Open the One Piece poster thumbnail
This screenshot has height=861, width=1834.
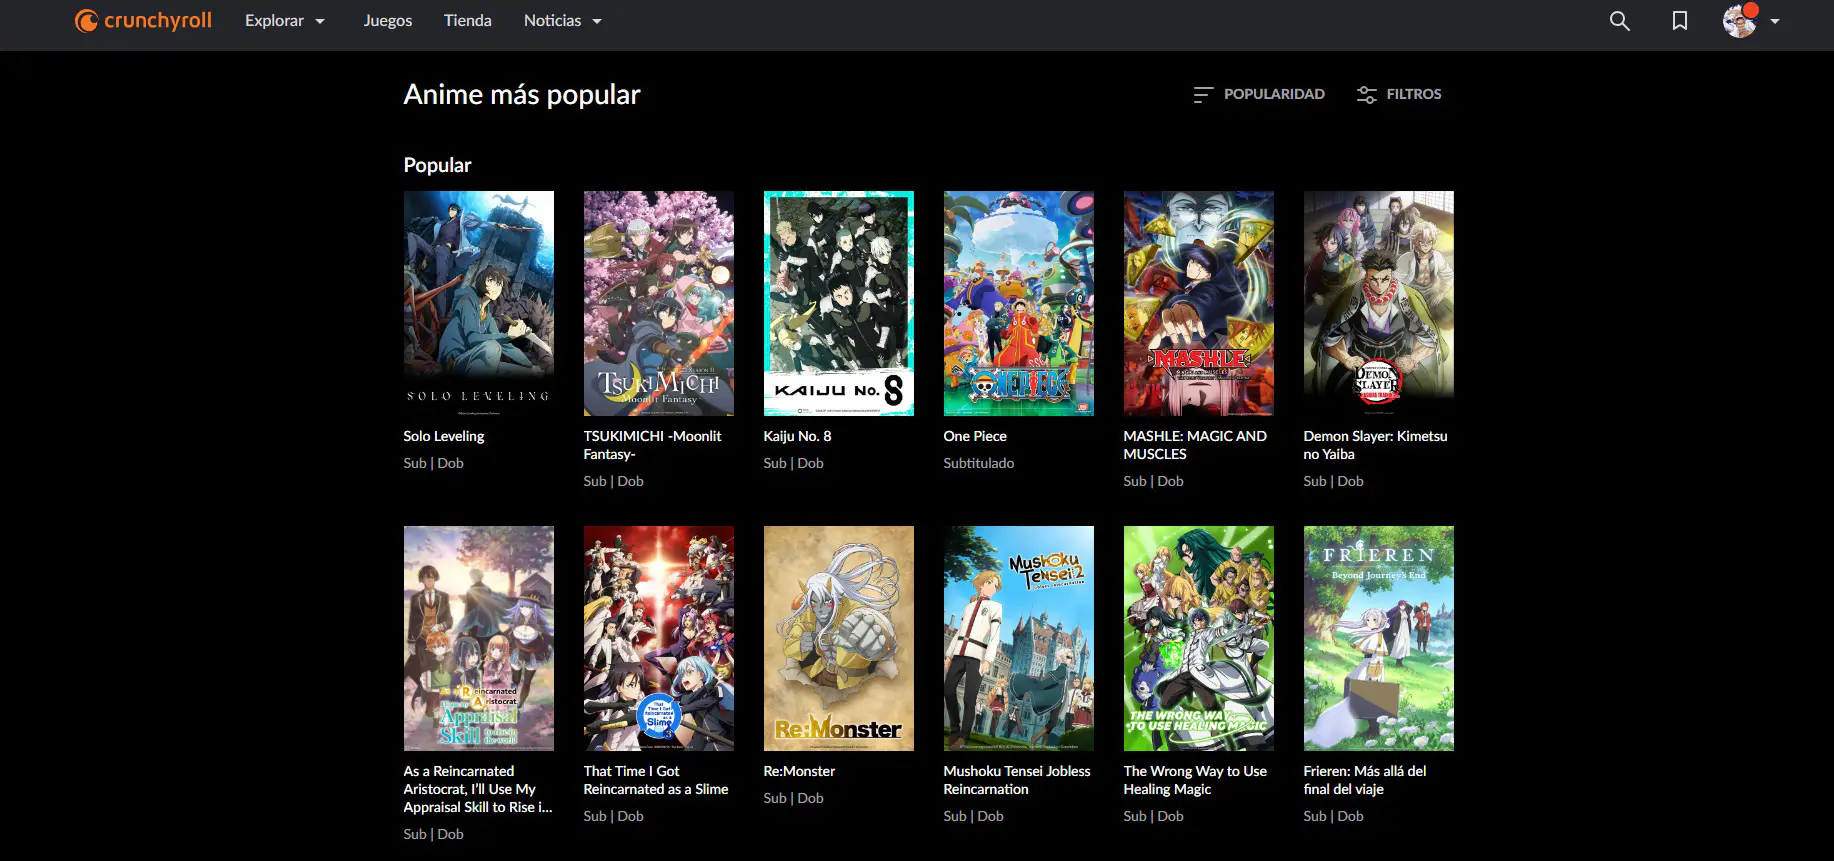[x=1019, y=303]
